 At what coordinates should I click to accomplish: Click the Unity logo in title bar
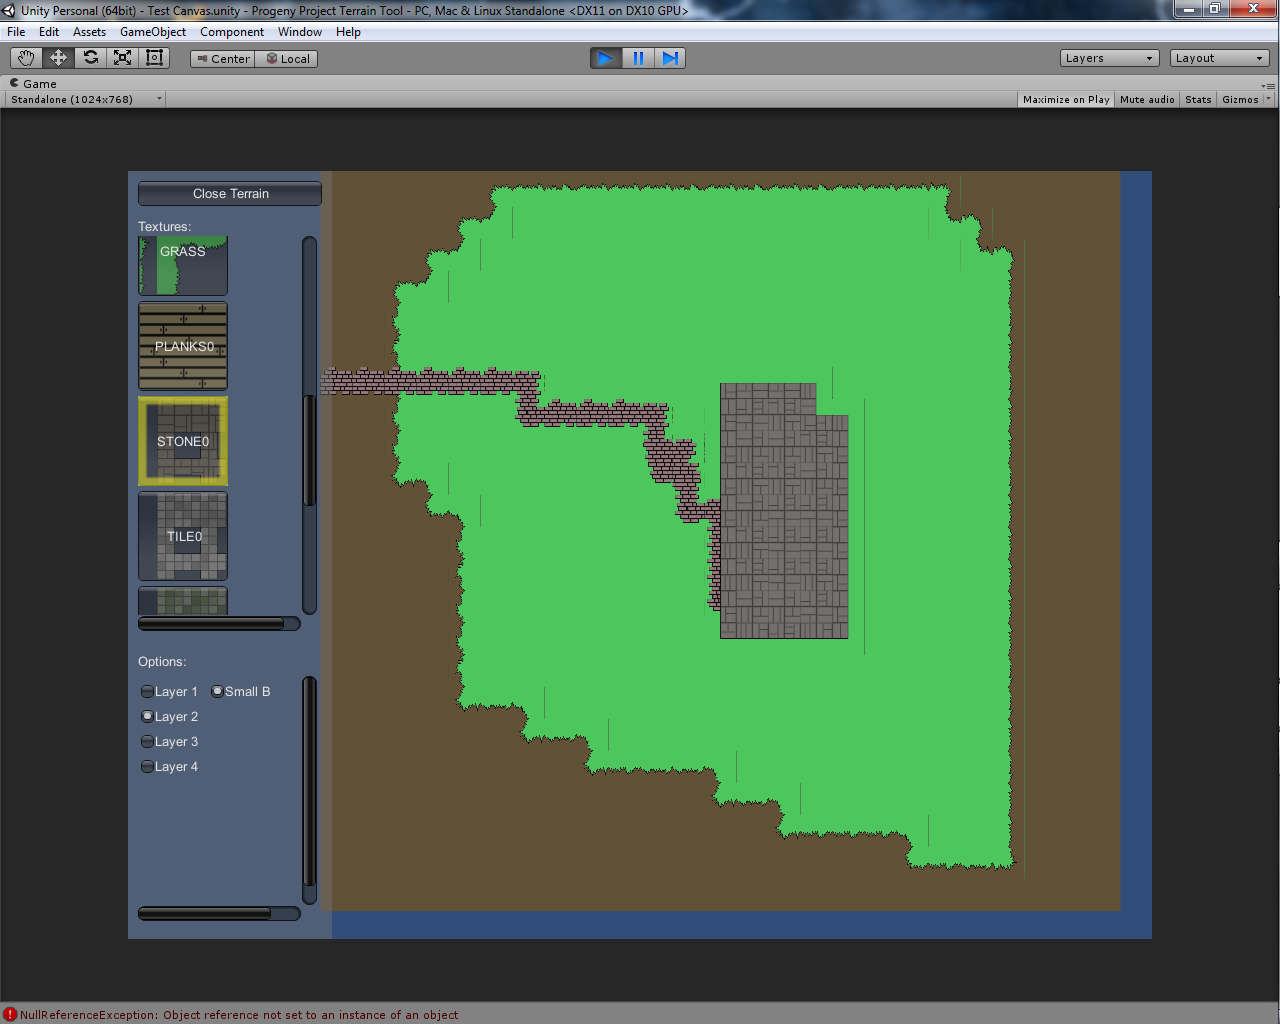[x=10, y=10]
